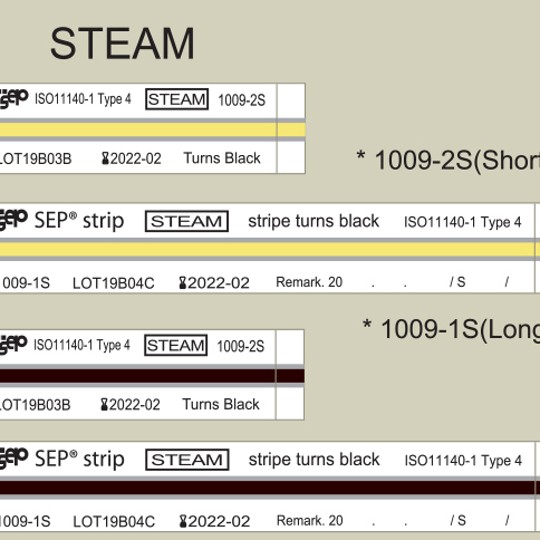540x540 pixels.
Task: Select the hourglass expiry icon beside LOT19B03B
Action: pos(105,159)
